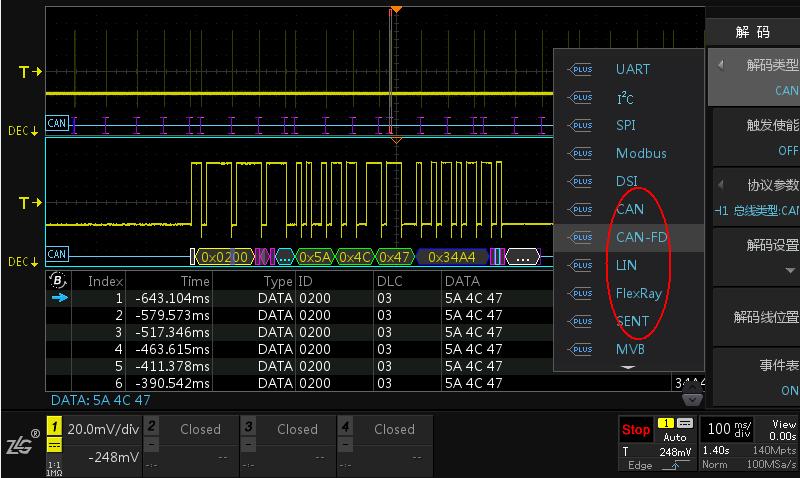The height and width of the screenshot is (478, 800).
Task: Click the B bookmark icon in table header
Action: 58,281
